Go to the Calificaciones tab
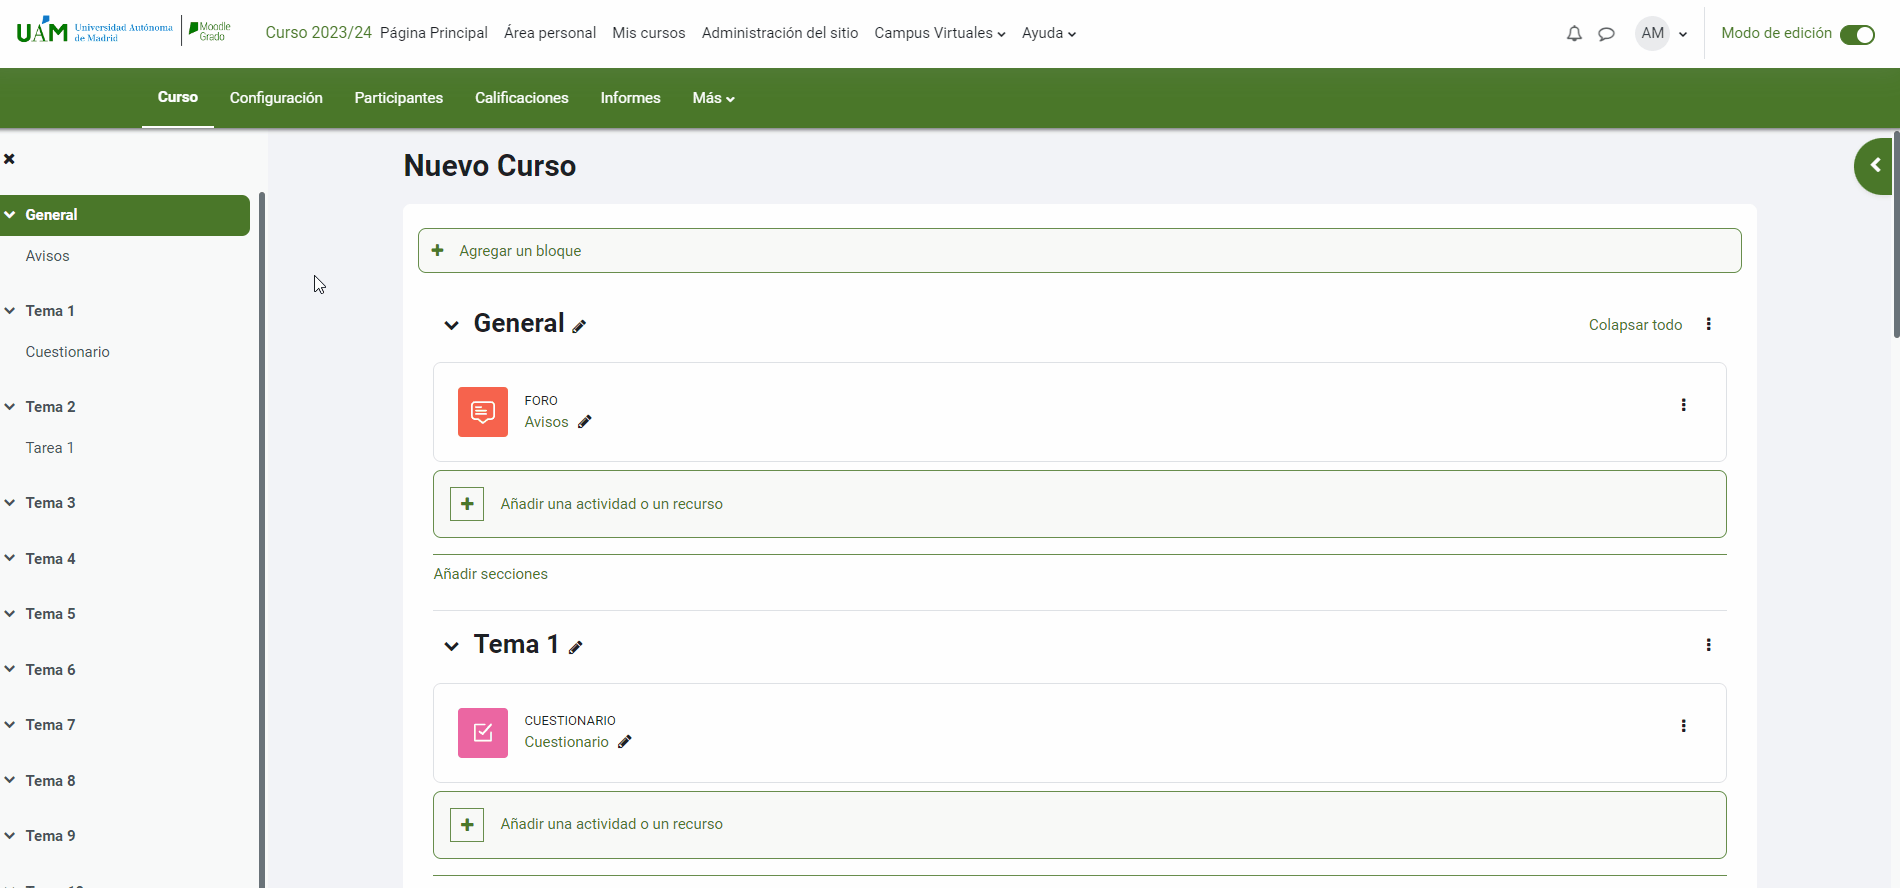1900x888 pixels. point(521,98)
